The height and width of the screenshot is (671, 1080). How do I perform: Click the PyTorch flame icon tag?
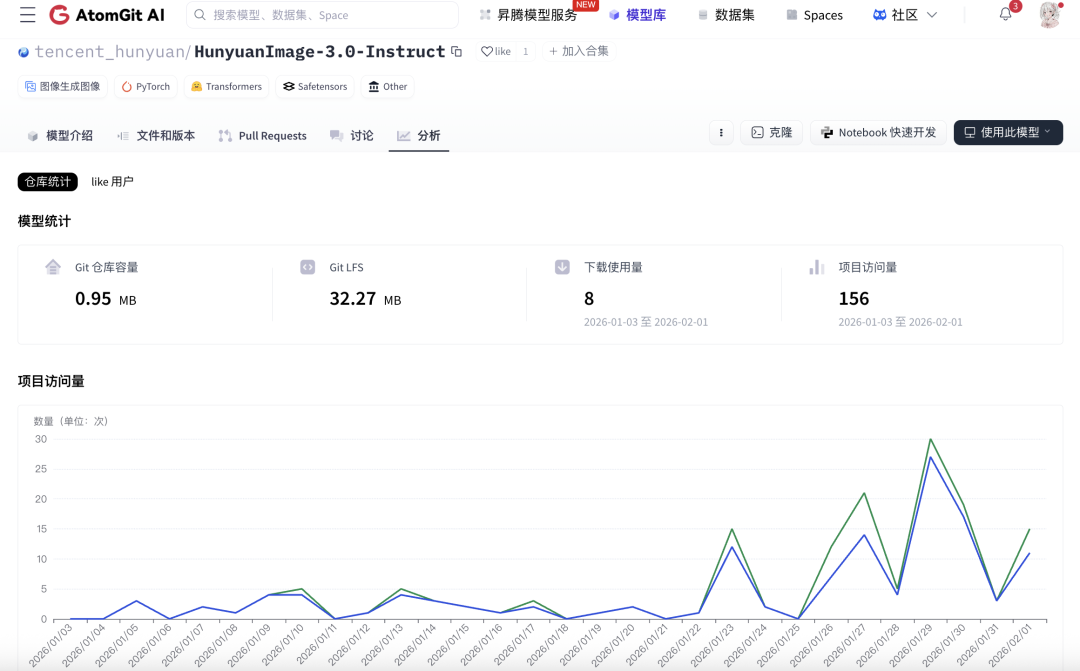146,86
